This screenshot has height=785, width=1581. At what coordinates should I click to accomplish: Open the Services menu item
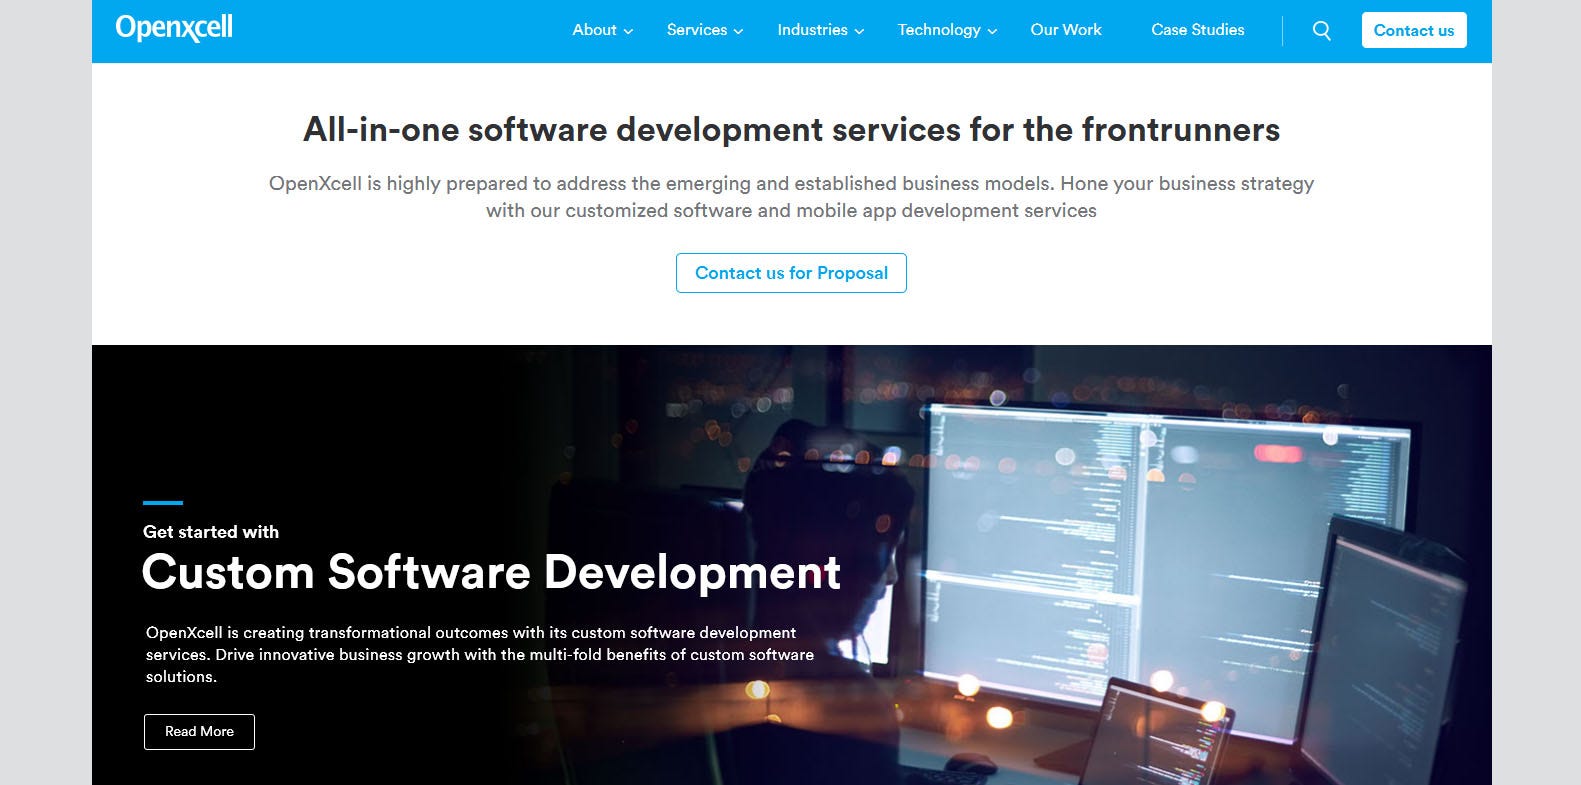(x=697, y=30)
